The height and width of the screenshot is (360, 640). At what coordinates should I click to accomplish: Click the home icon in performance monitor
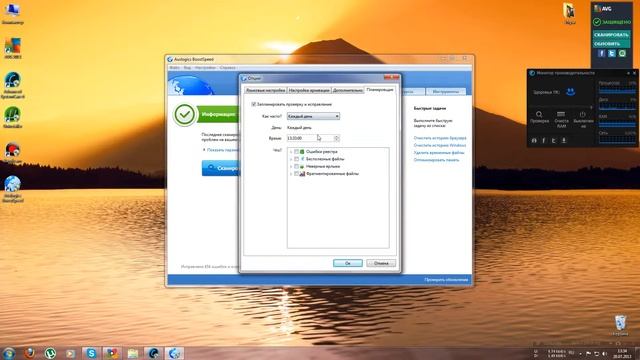point(534,140)
